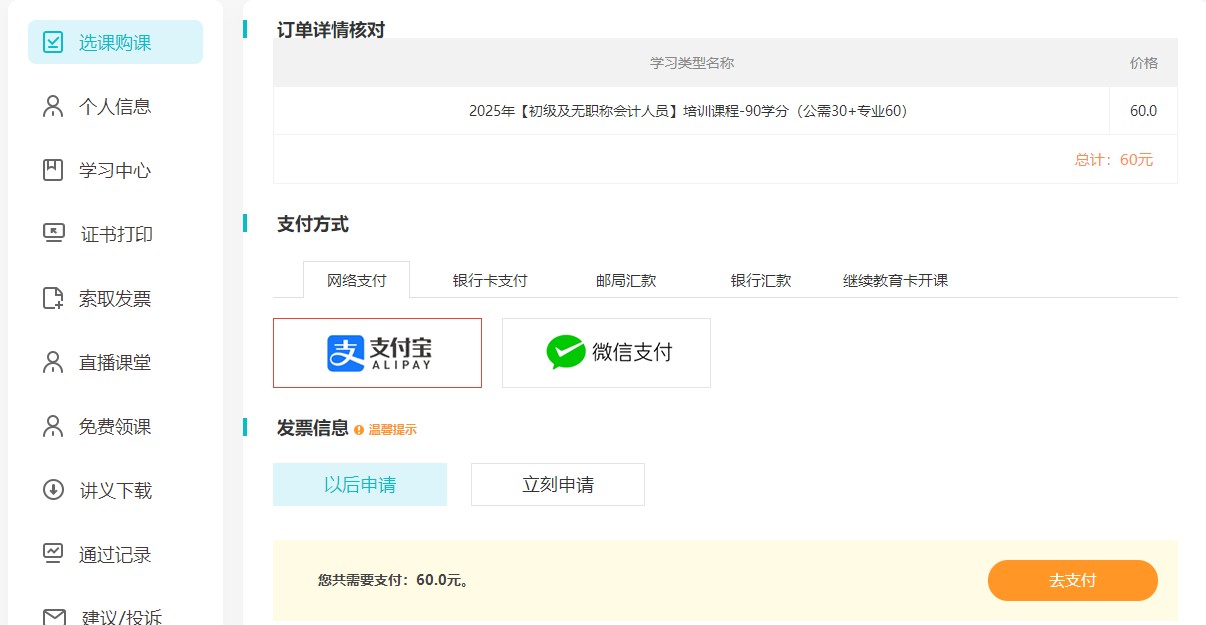Switch invoice option to 立刻申请
Image resolution: width=1206 pixels, height=625 pixels.
click(x=557, y=484)
